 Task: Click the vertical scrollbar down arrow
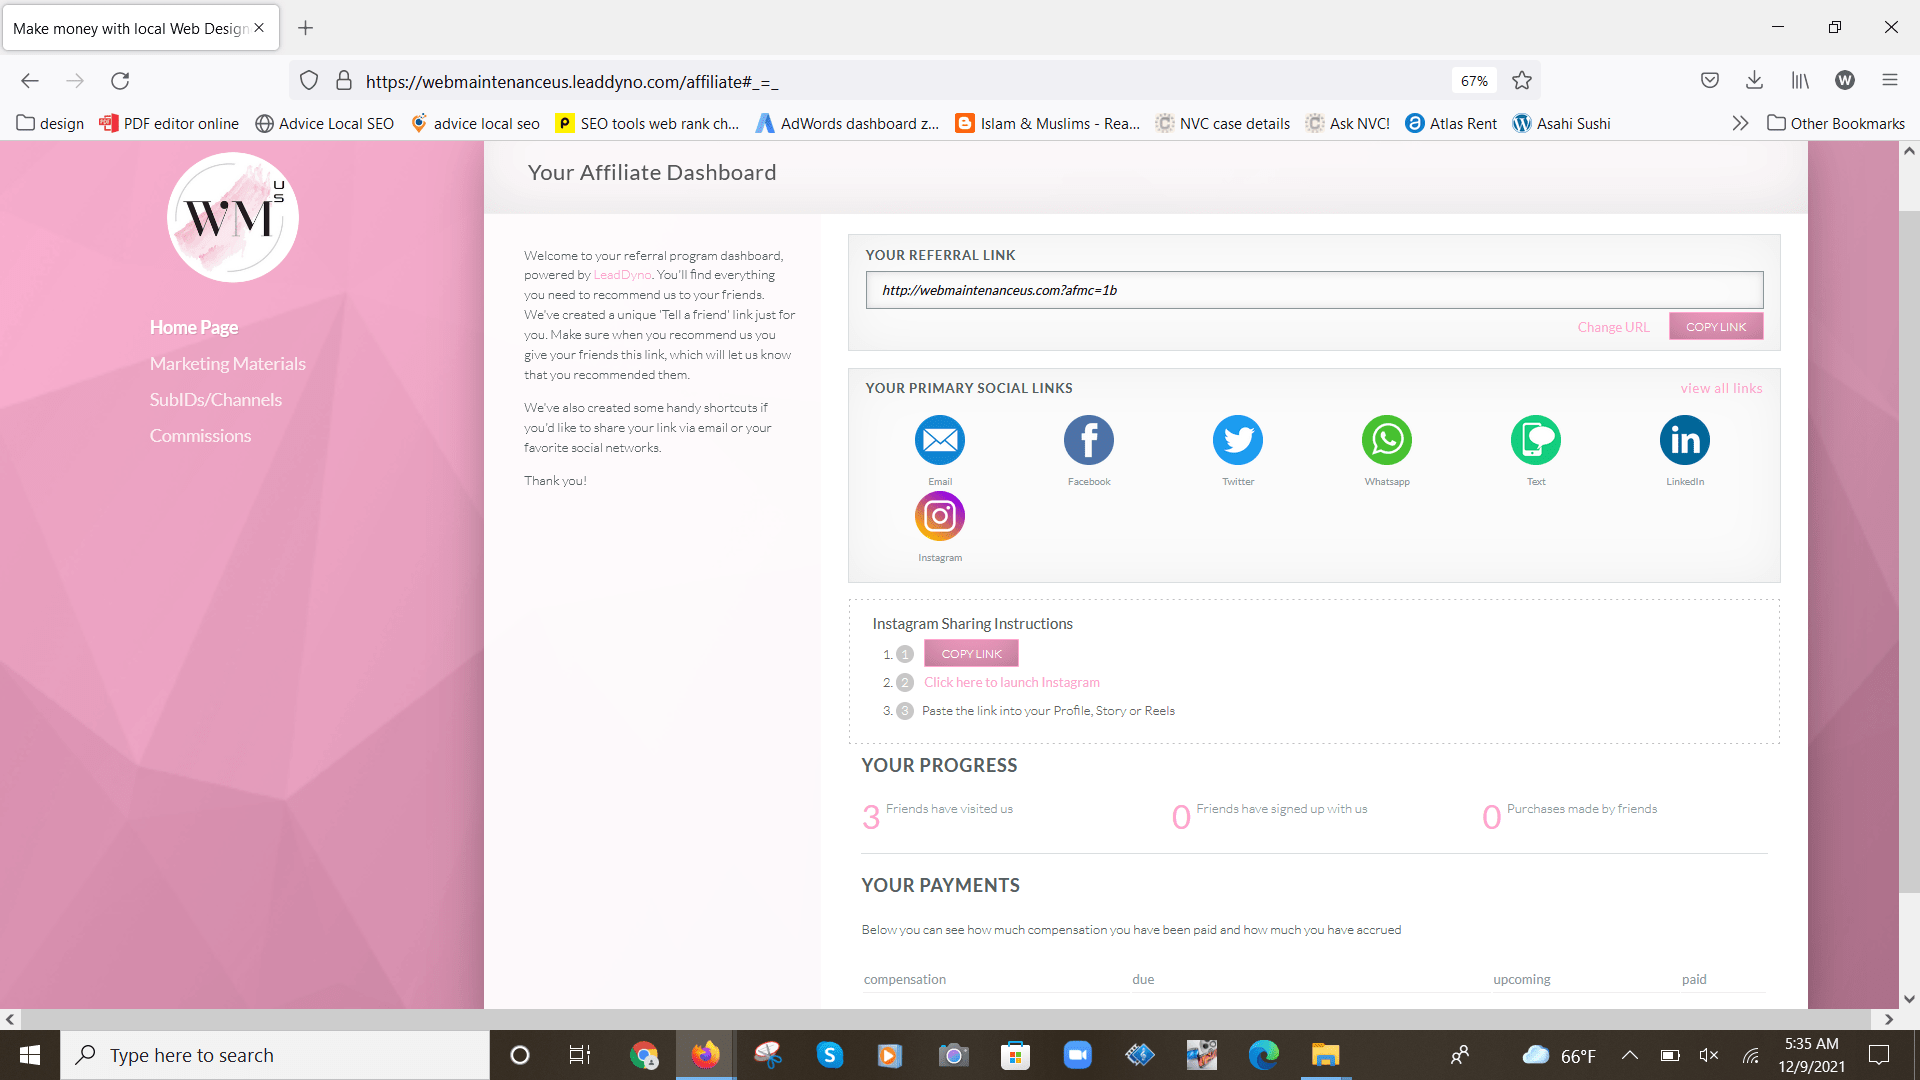[x=1909, y=998]
